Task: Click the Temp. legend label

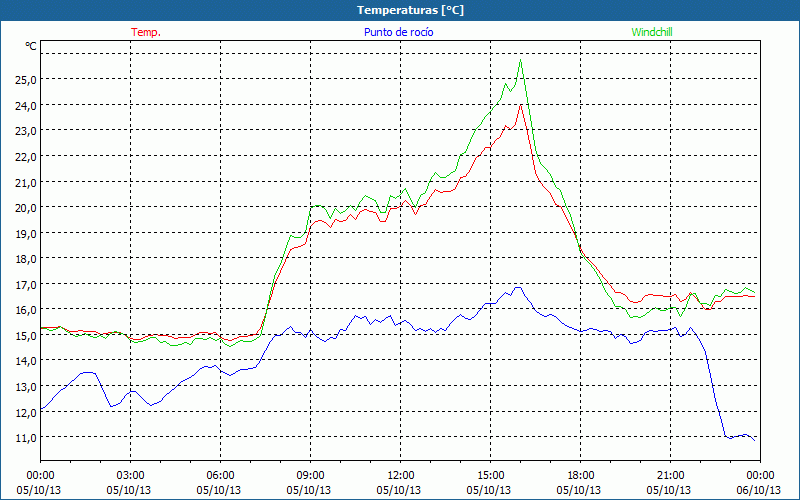Action: (x=146, y=32)
